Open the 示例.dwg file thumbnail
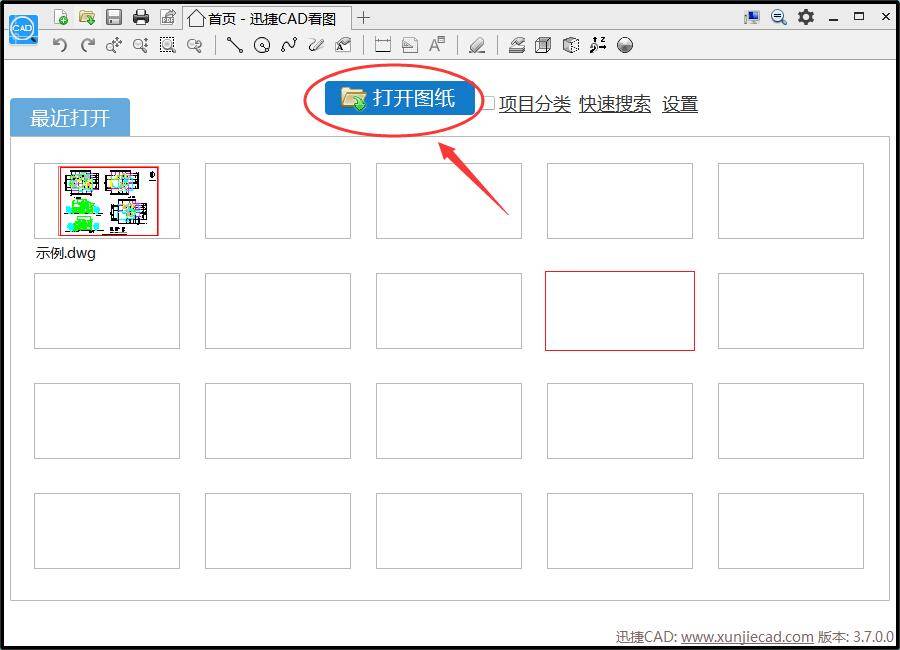The height and width of the screenshot is (650, 900). [106, 200]
